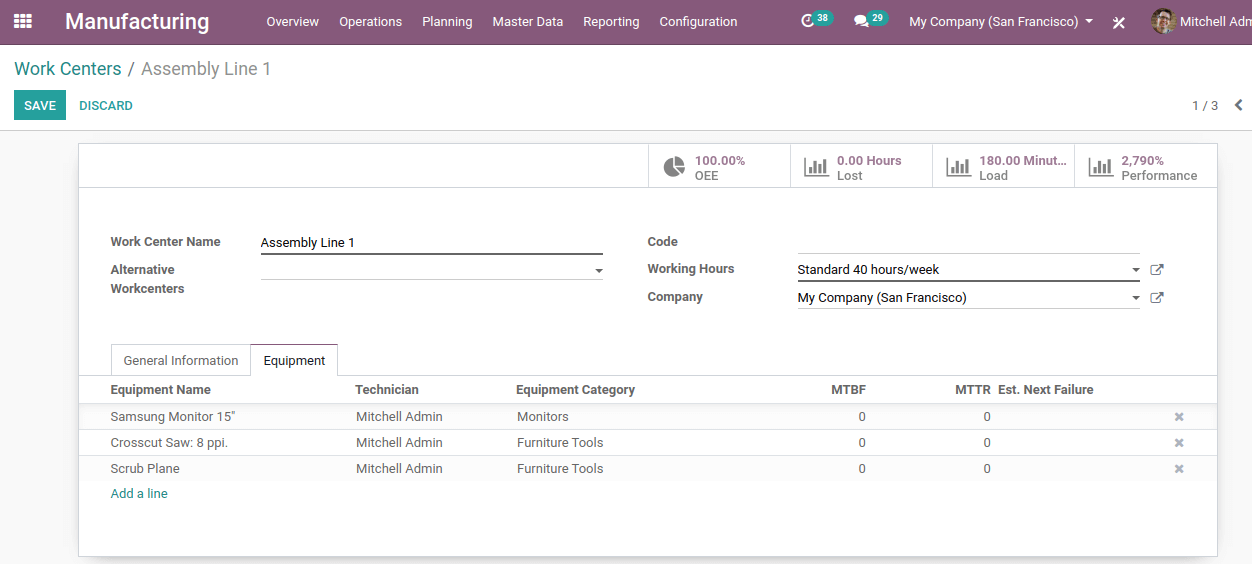The width and height of the screenshot is (1252, 564).
Task: Save the work center
Action: pos(40,105)
